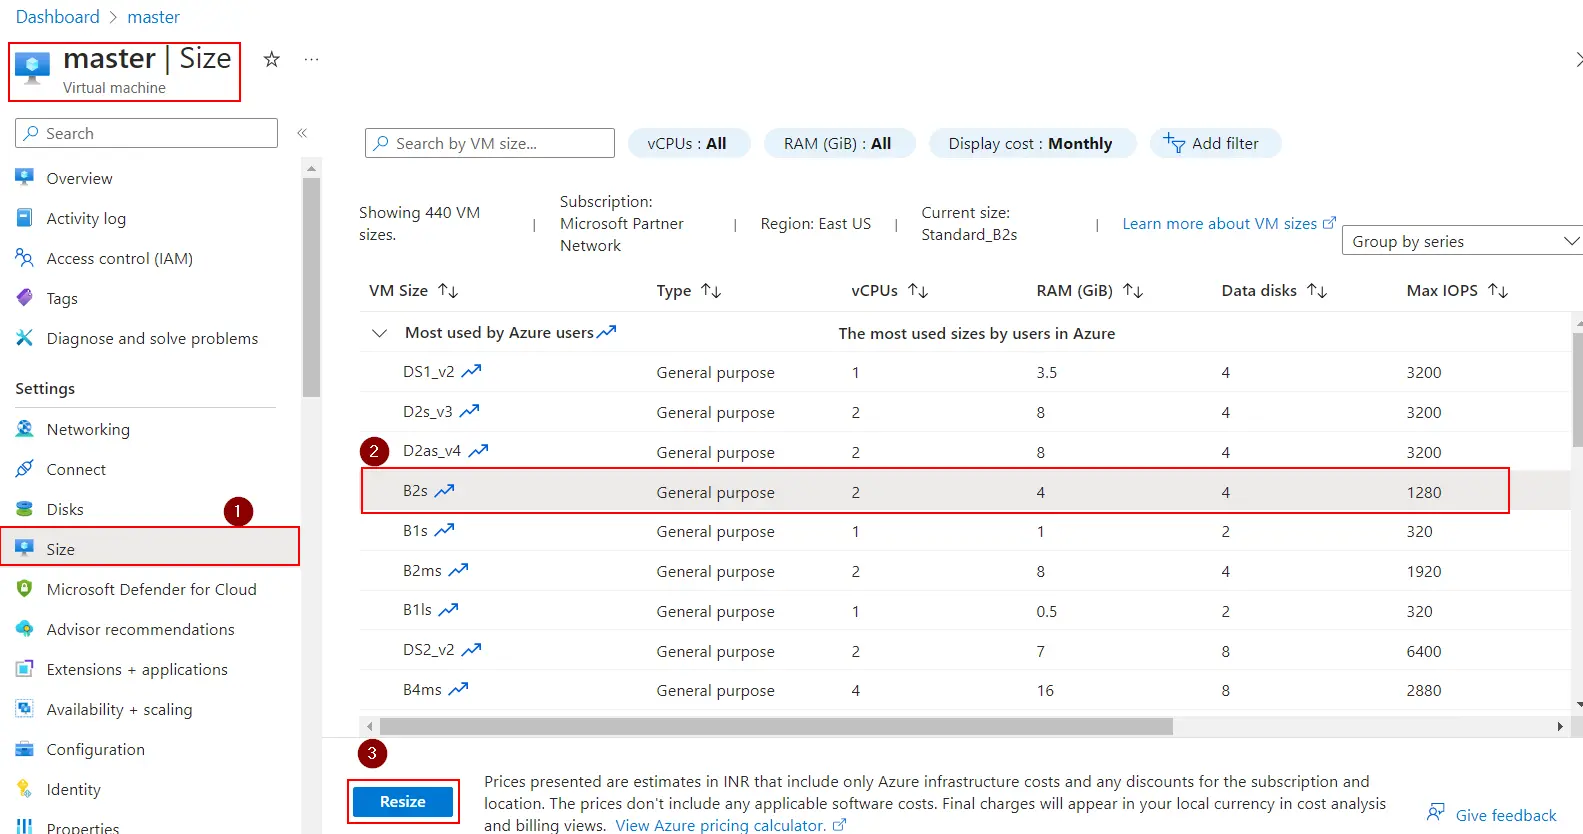Collapse the left sidebar with double chevron

click(x=302, y=133)
